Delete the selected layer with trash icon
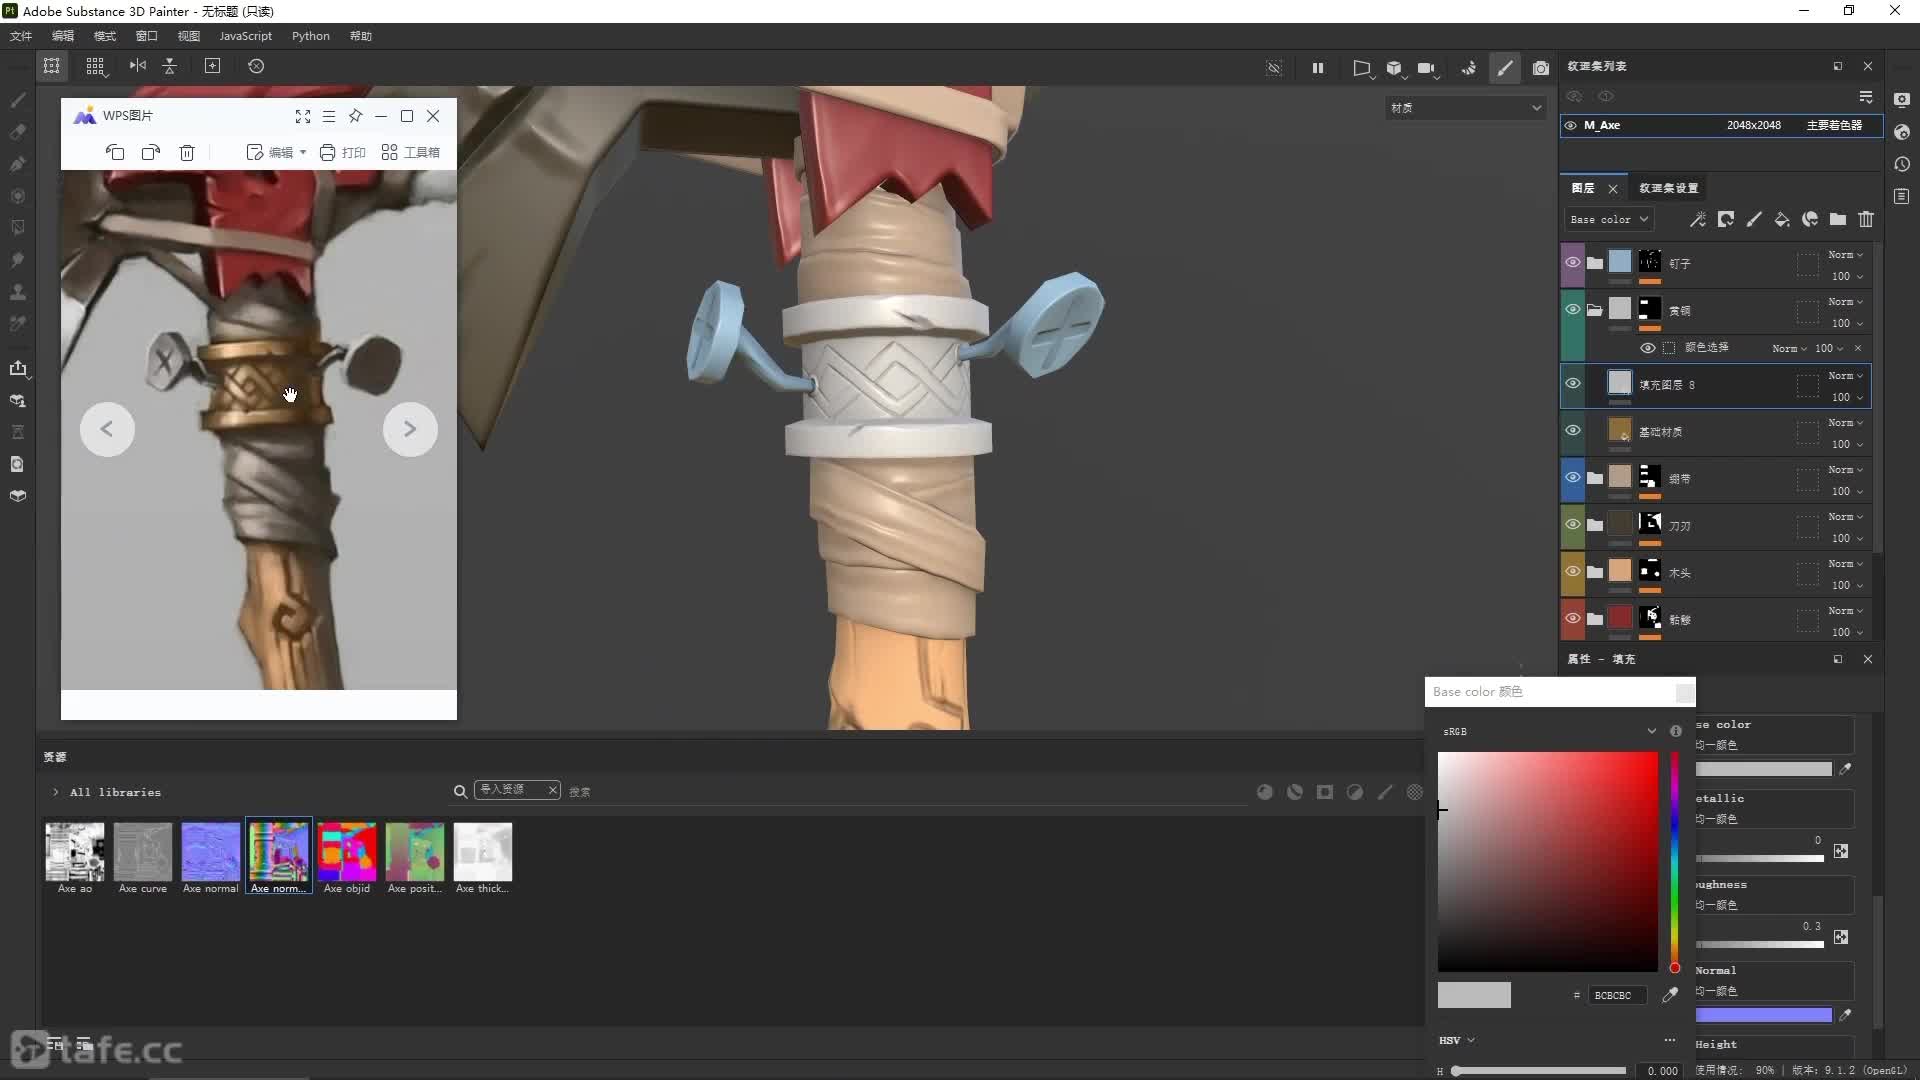 (x=1866, y=219)
